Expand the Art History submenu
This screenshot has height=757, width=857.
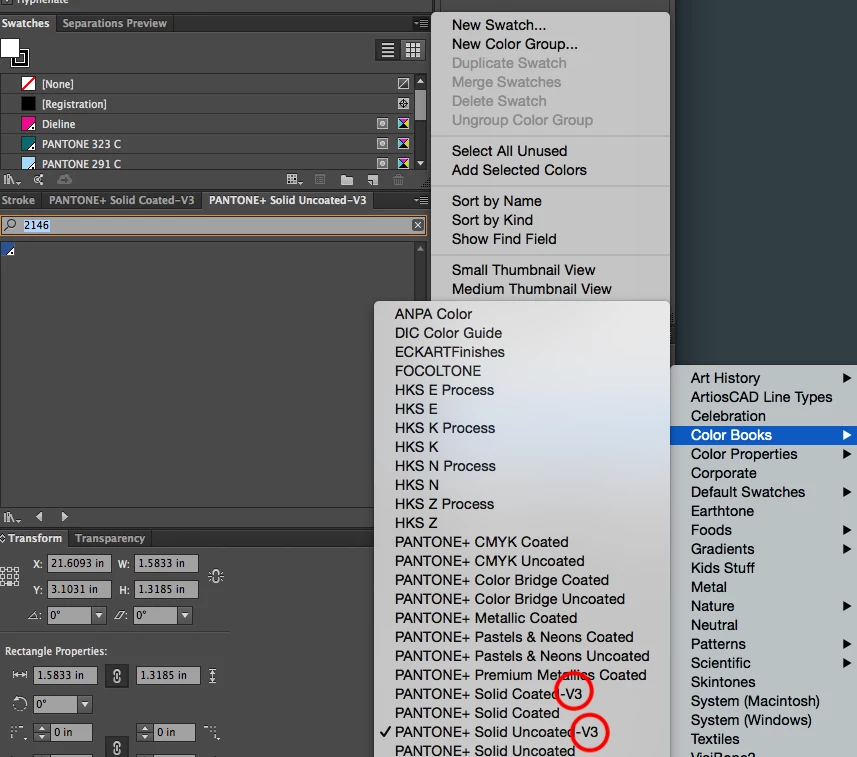(764, 378)
